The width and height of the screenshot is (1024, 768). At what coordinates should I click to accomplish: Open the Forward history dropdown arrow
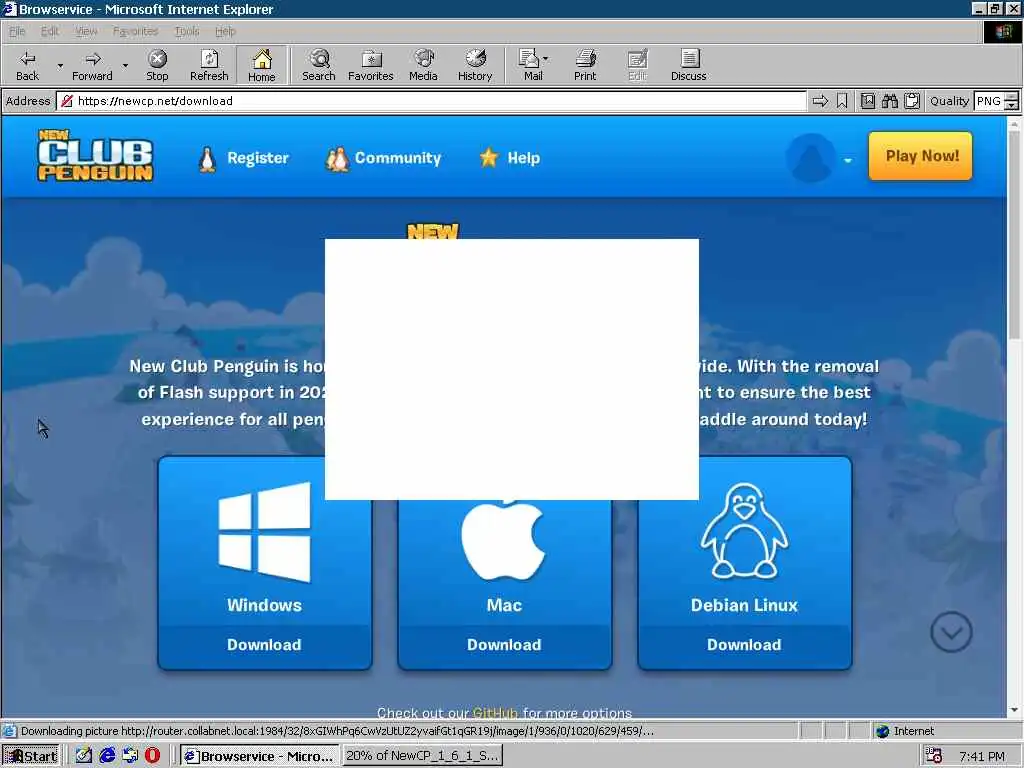tap(125, 65)
